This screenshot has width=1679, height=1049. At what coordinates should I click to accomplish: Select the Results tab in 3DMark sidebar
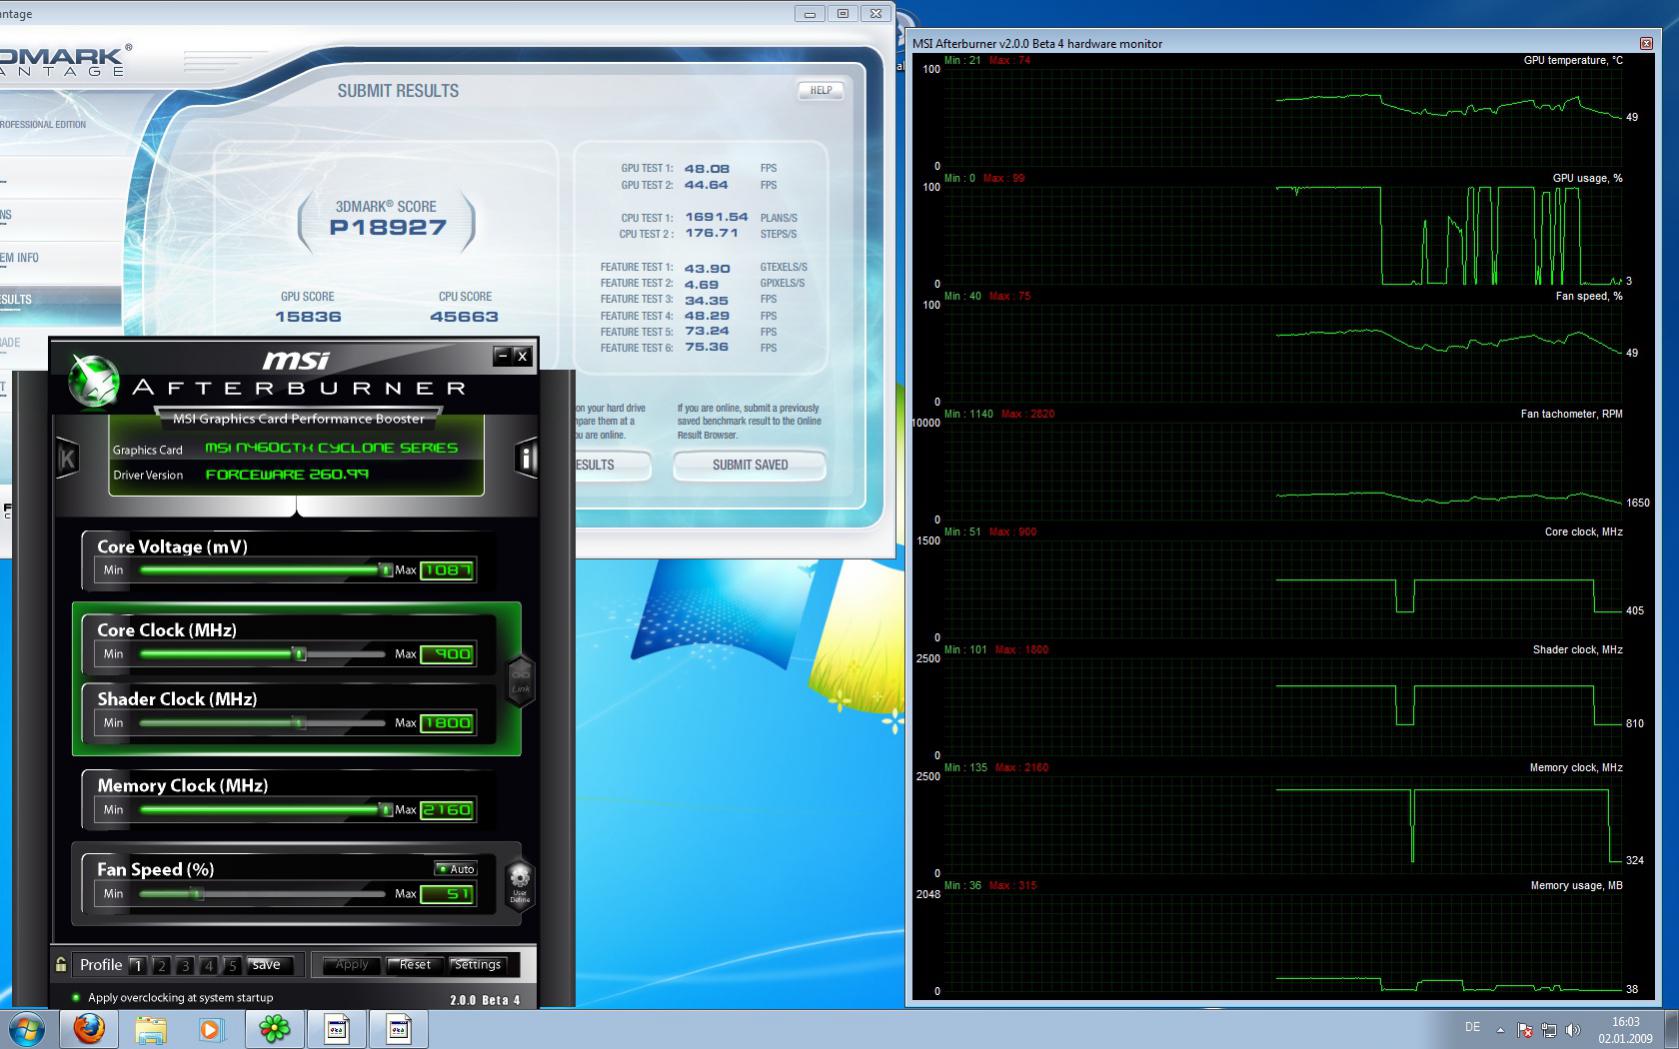click(x=59, y=299)
